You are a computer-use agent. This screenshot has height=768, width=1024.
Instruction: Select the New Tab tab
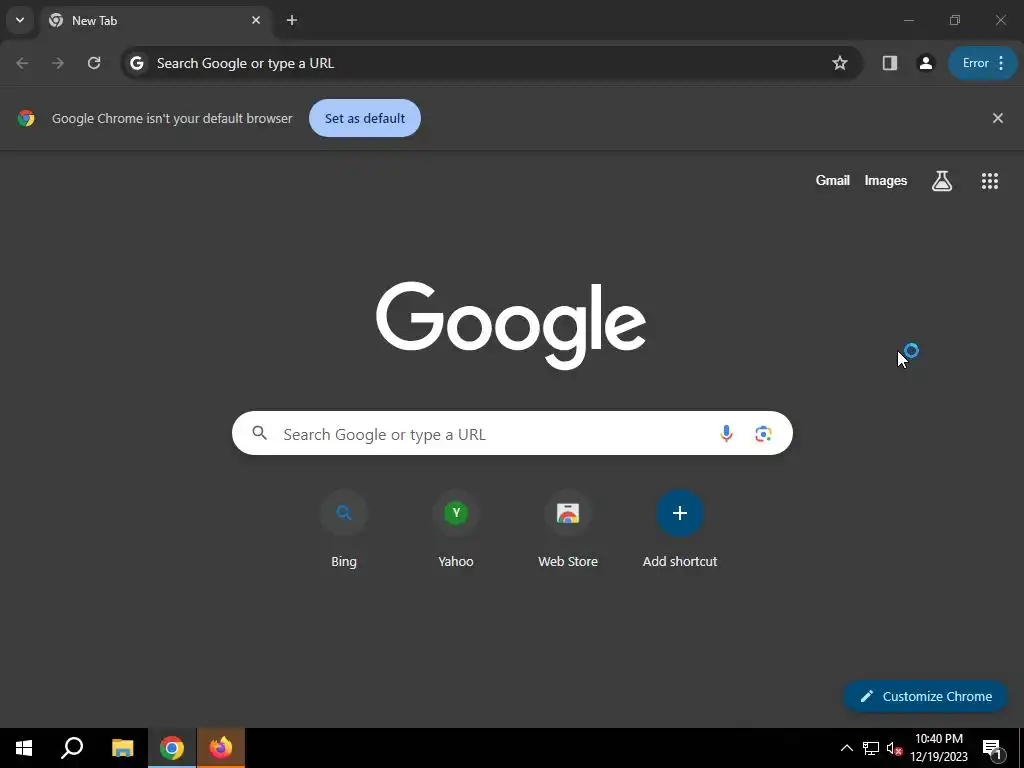[155, 21]
